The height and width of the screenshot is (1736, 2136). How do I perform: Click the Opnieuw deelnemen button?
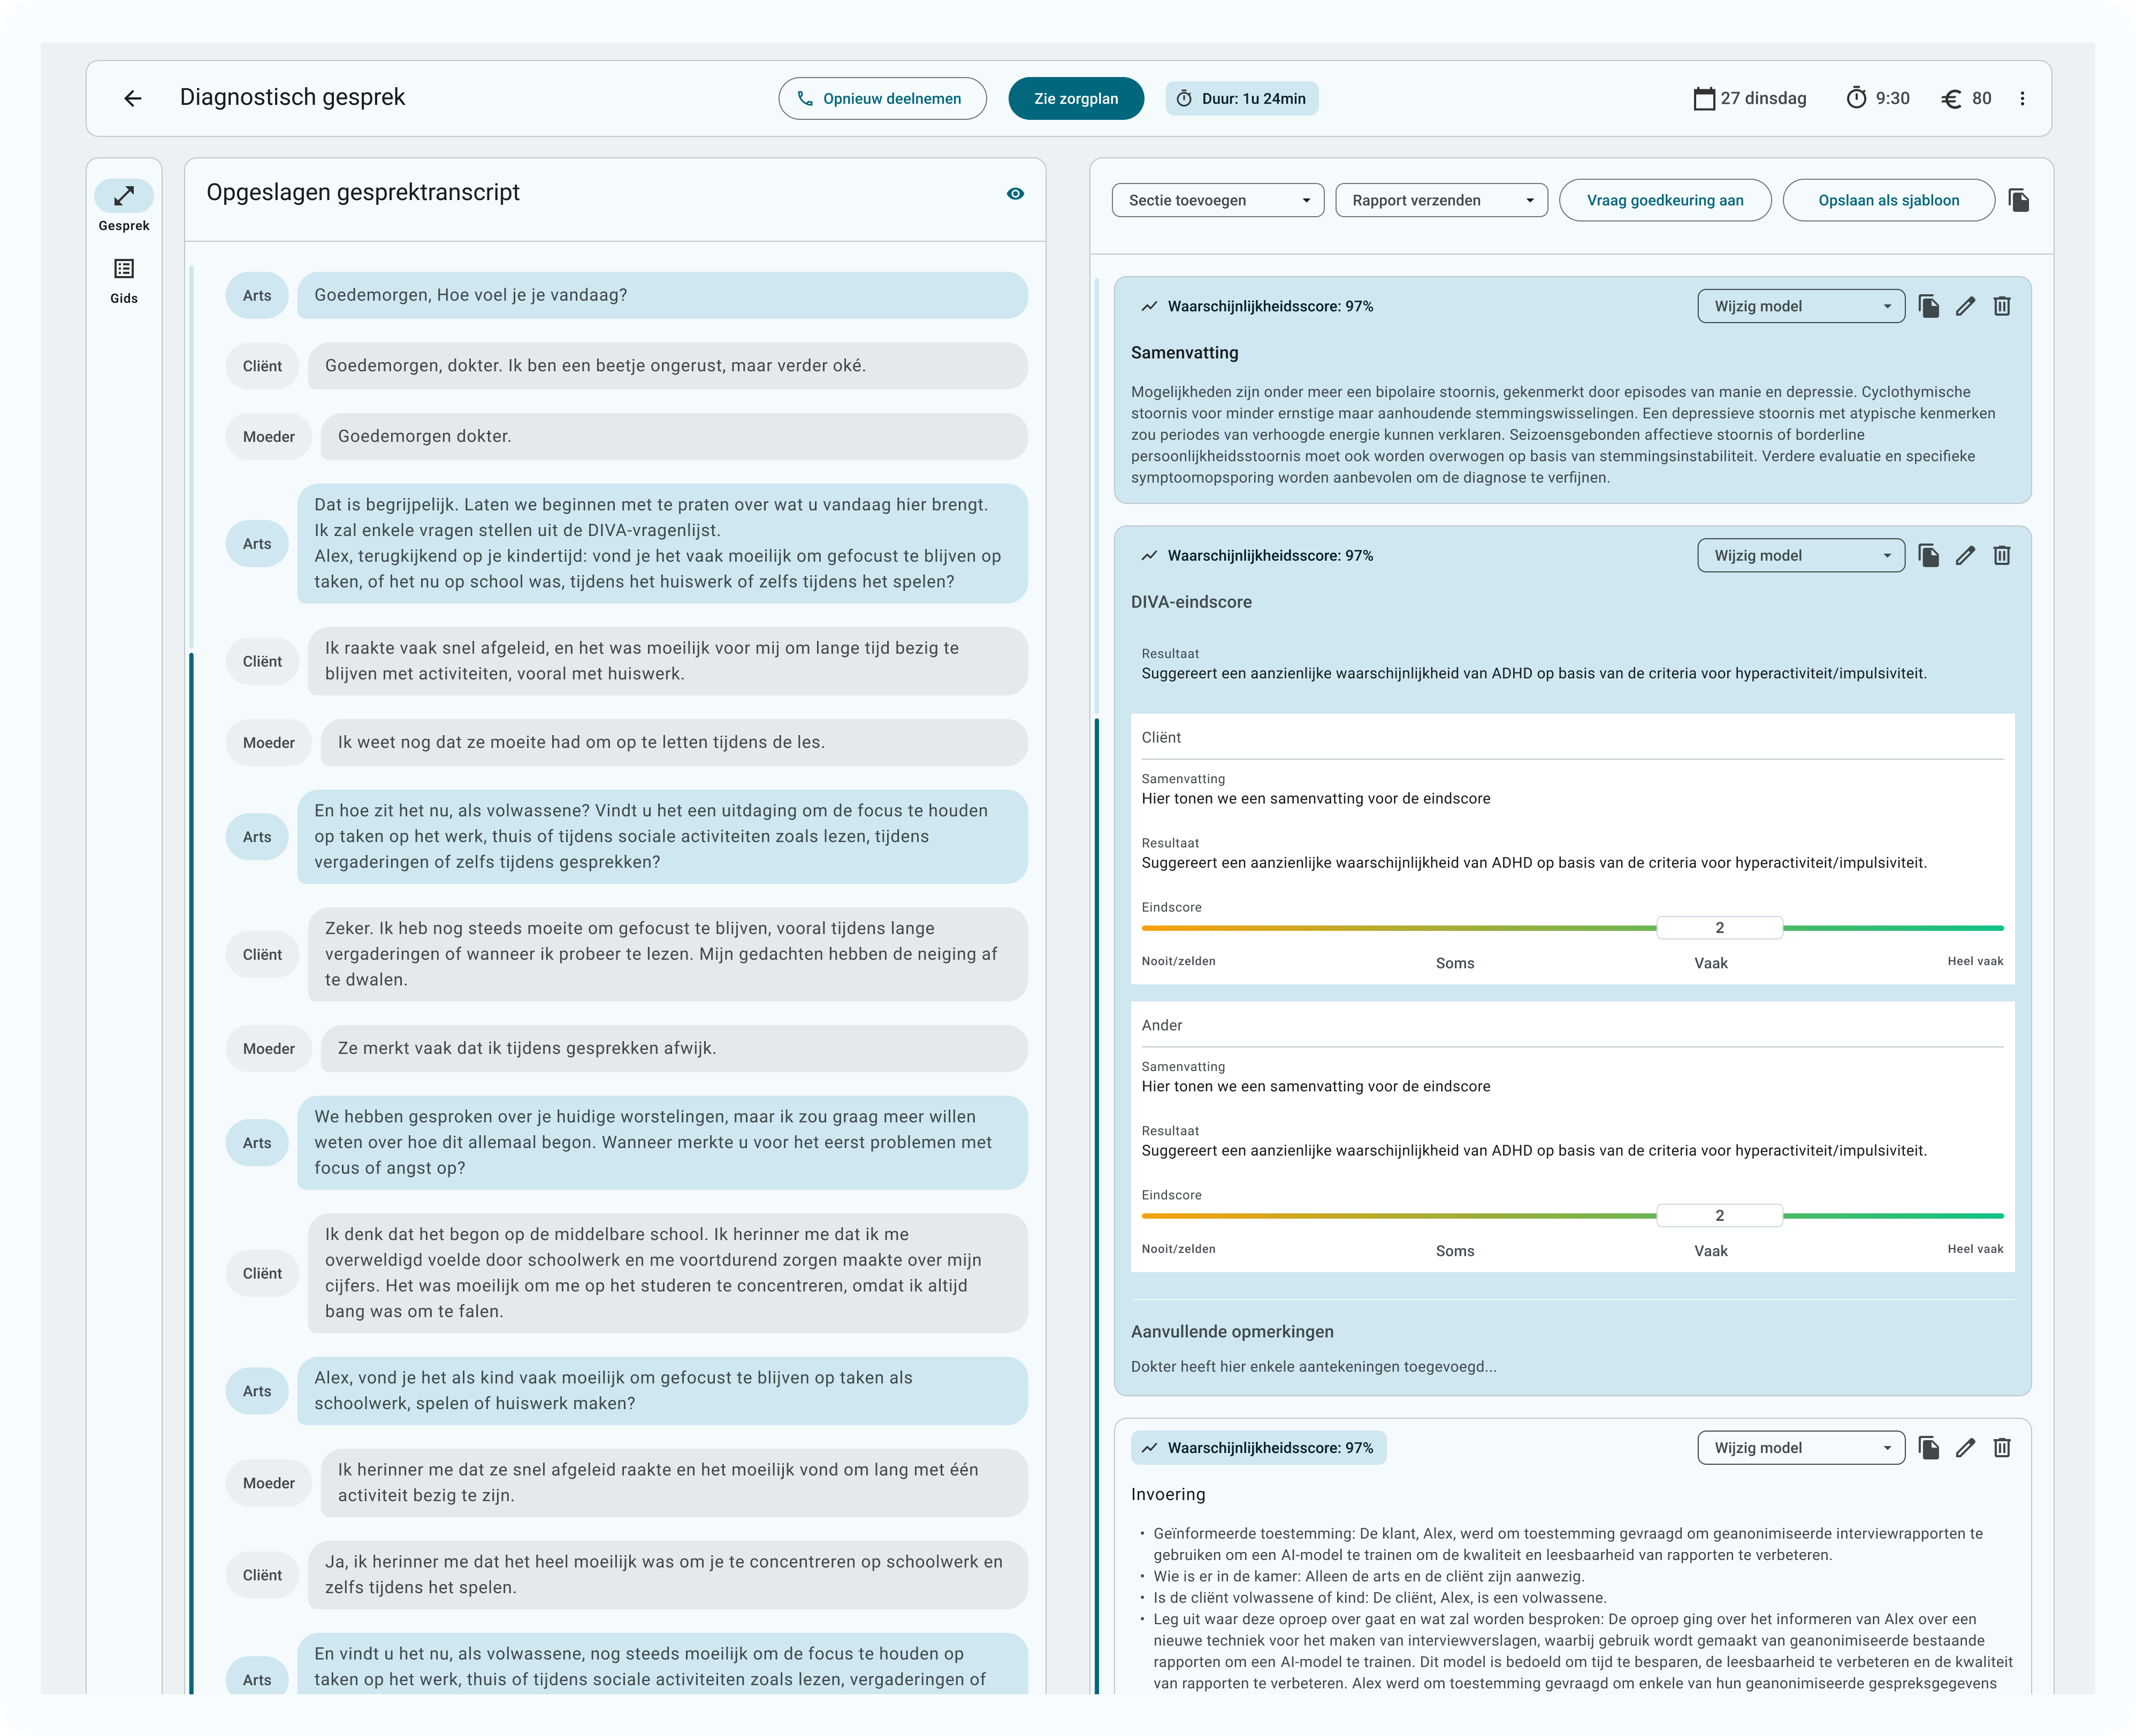pyautogui.click(x=882, y=98)
